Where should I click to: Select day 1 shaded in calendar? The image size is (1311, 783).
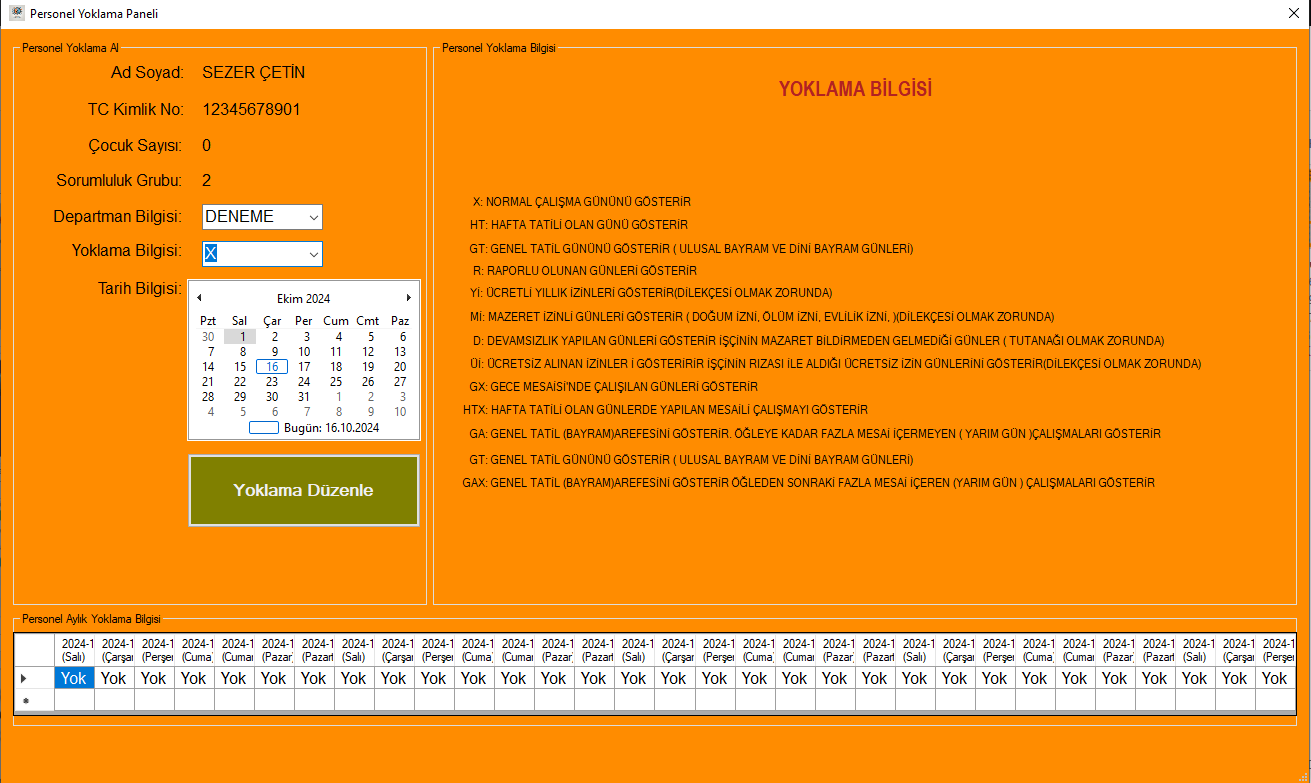pyautogui.click(x=240, y=336)
